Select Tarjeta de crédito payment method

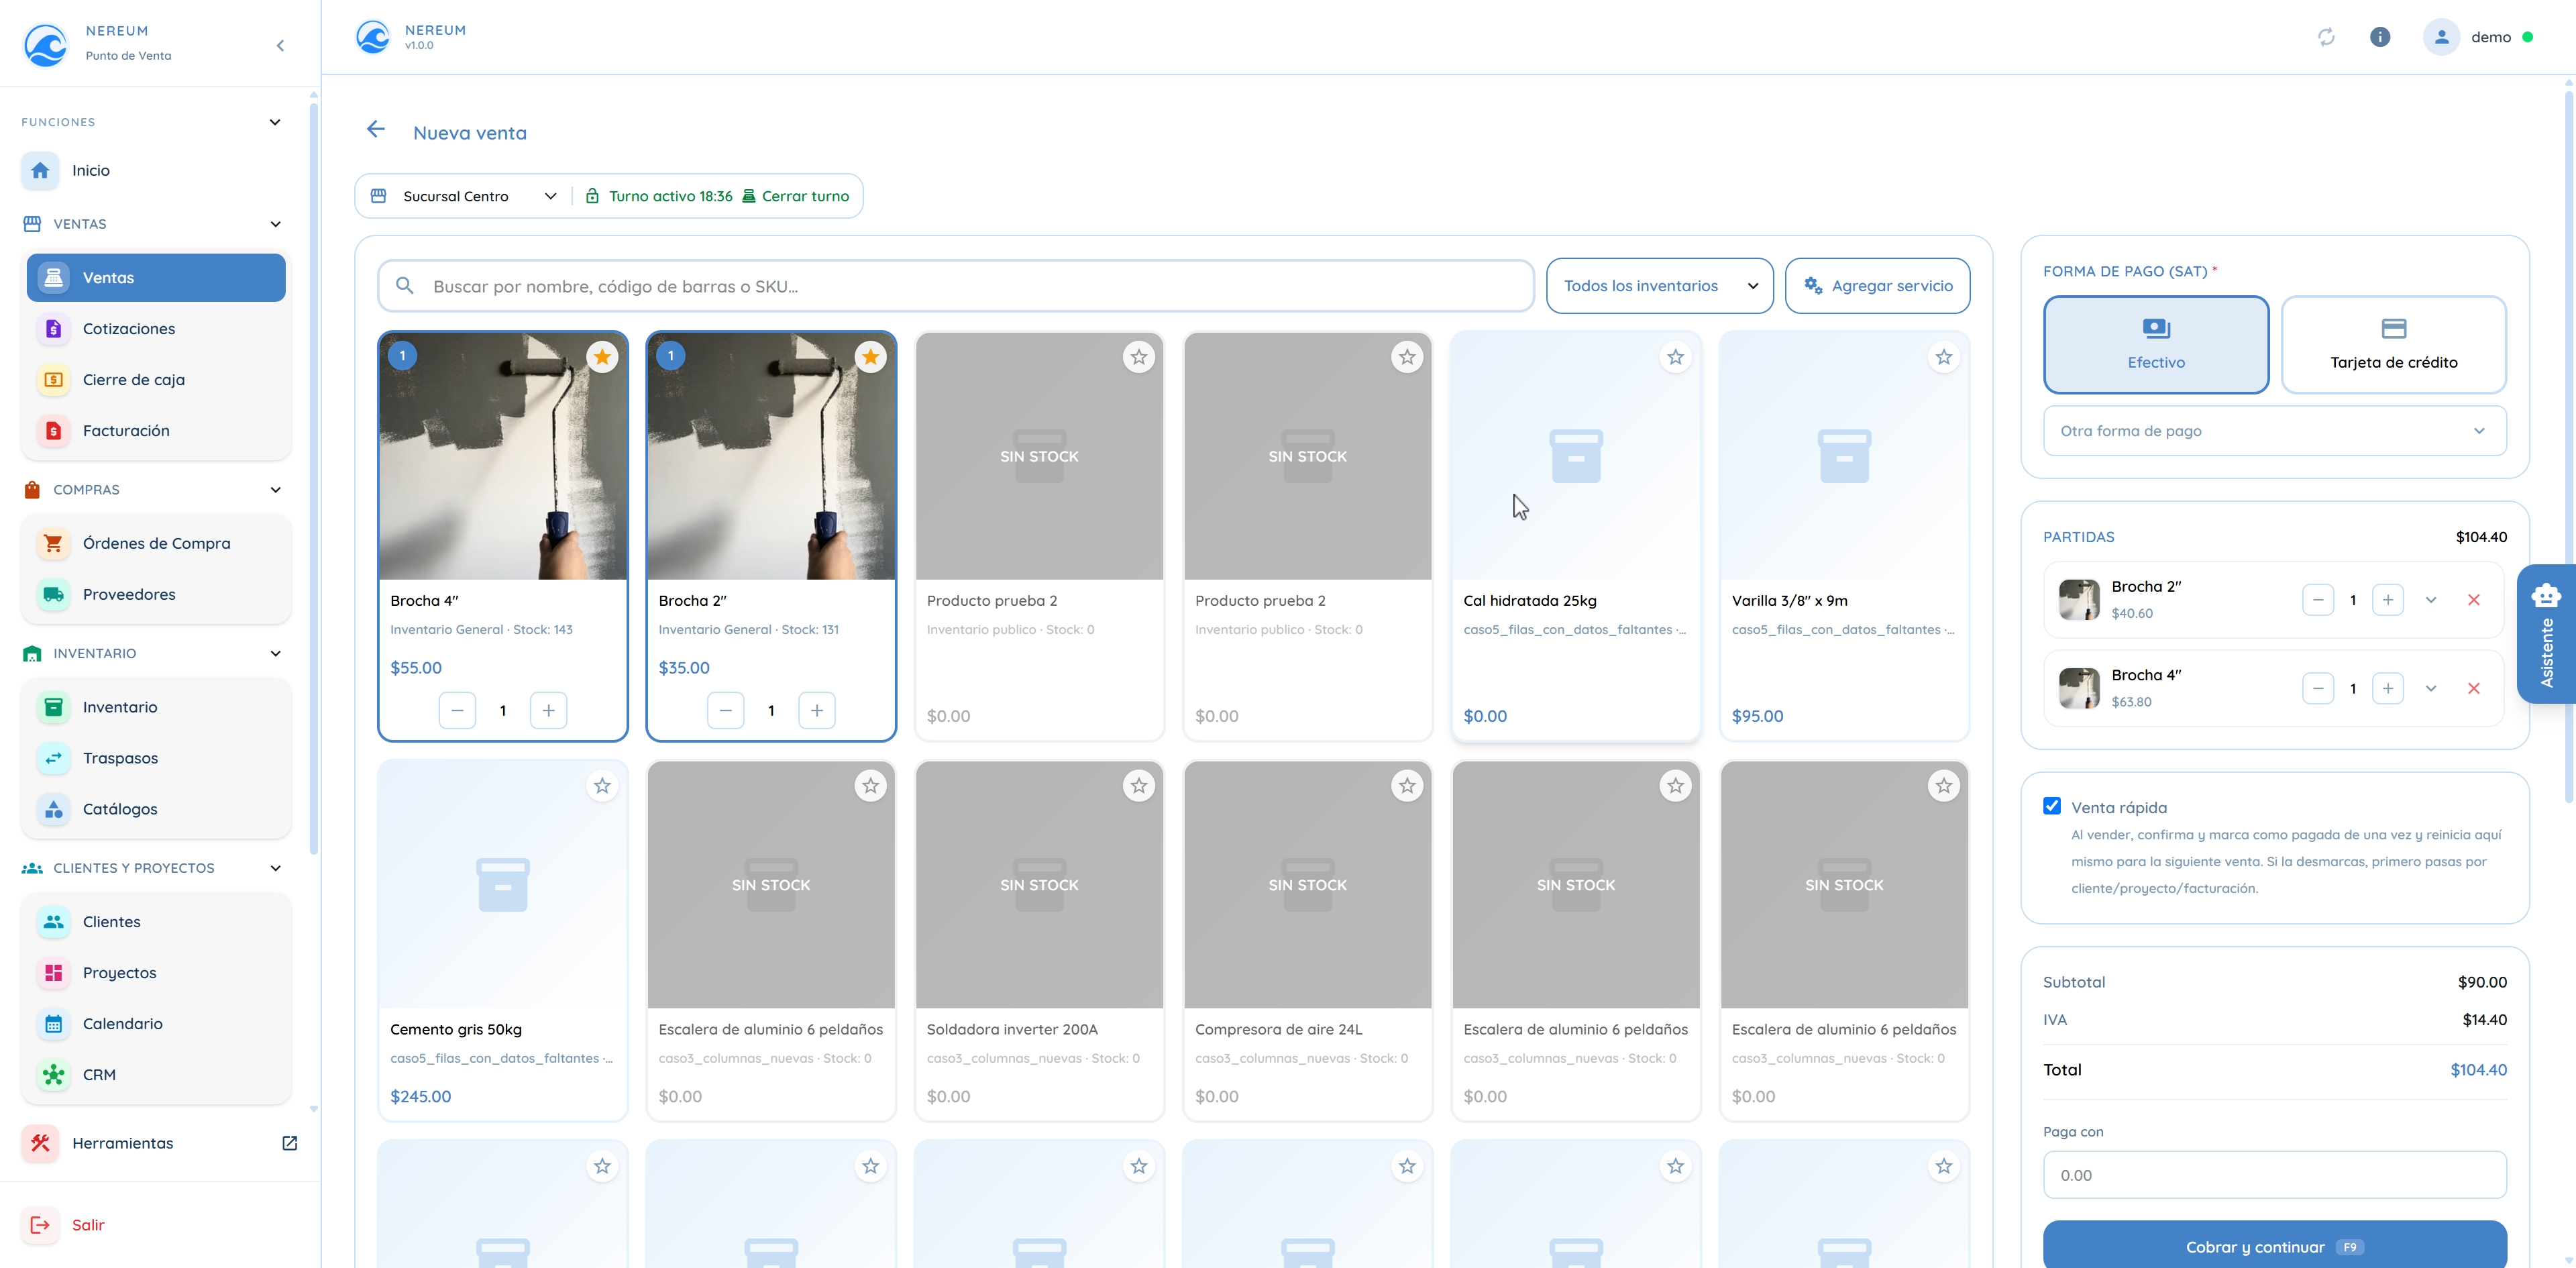(2393, 345)
